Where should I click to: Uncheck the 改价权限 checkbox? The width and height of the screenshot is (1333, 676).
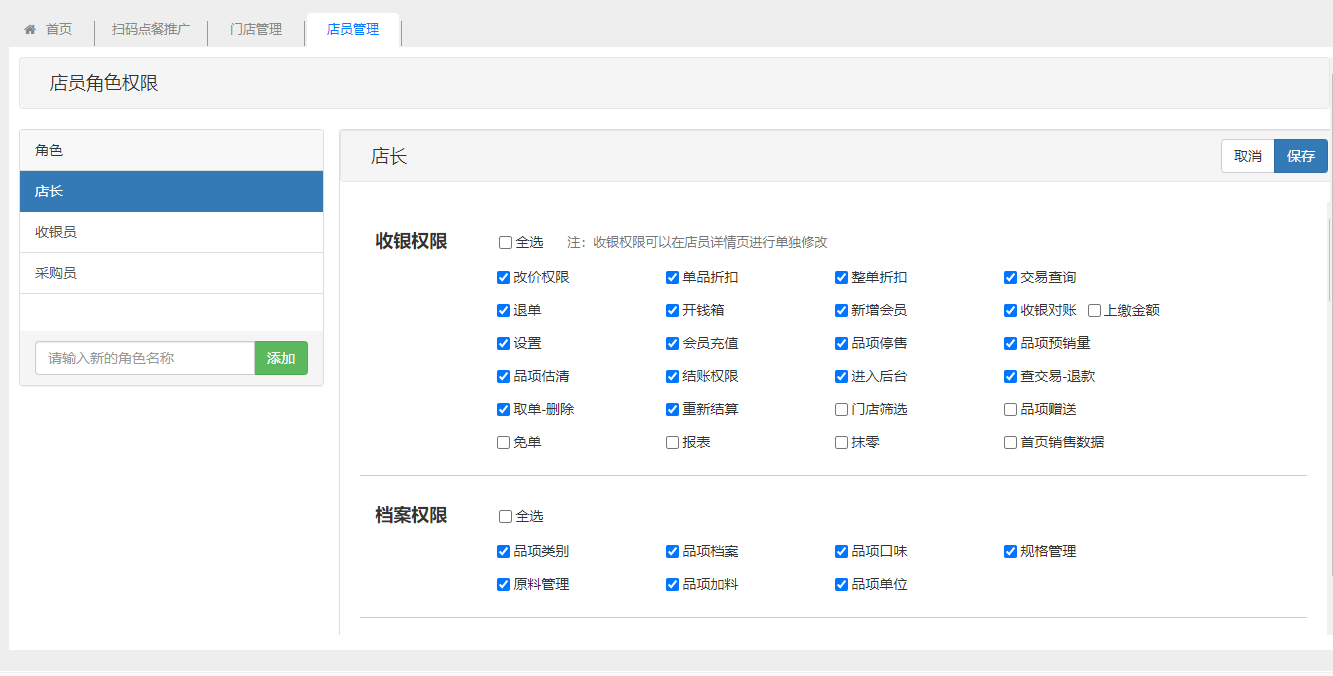click(504, 278)
